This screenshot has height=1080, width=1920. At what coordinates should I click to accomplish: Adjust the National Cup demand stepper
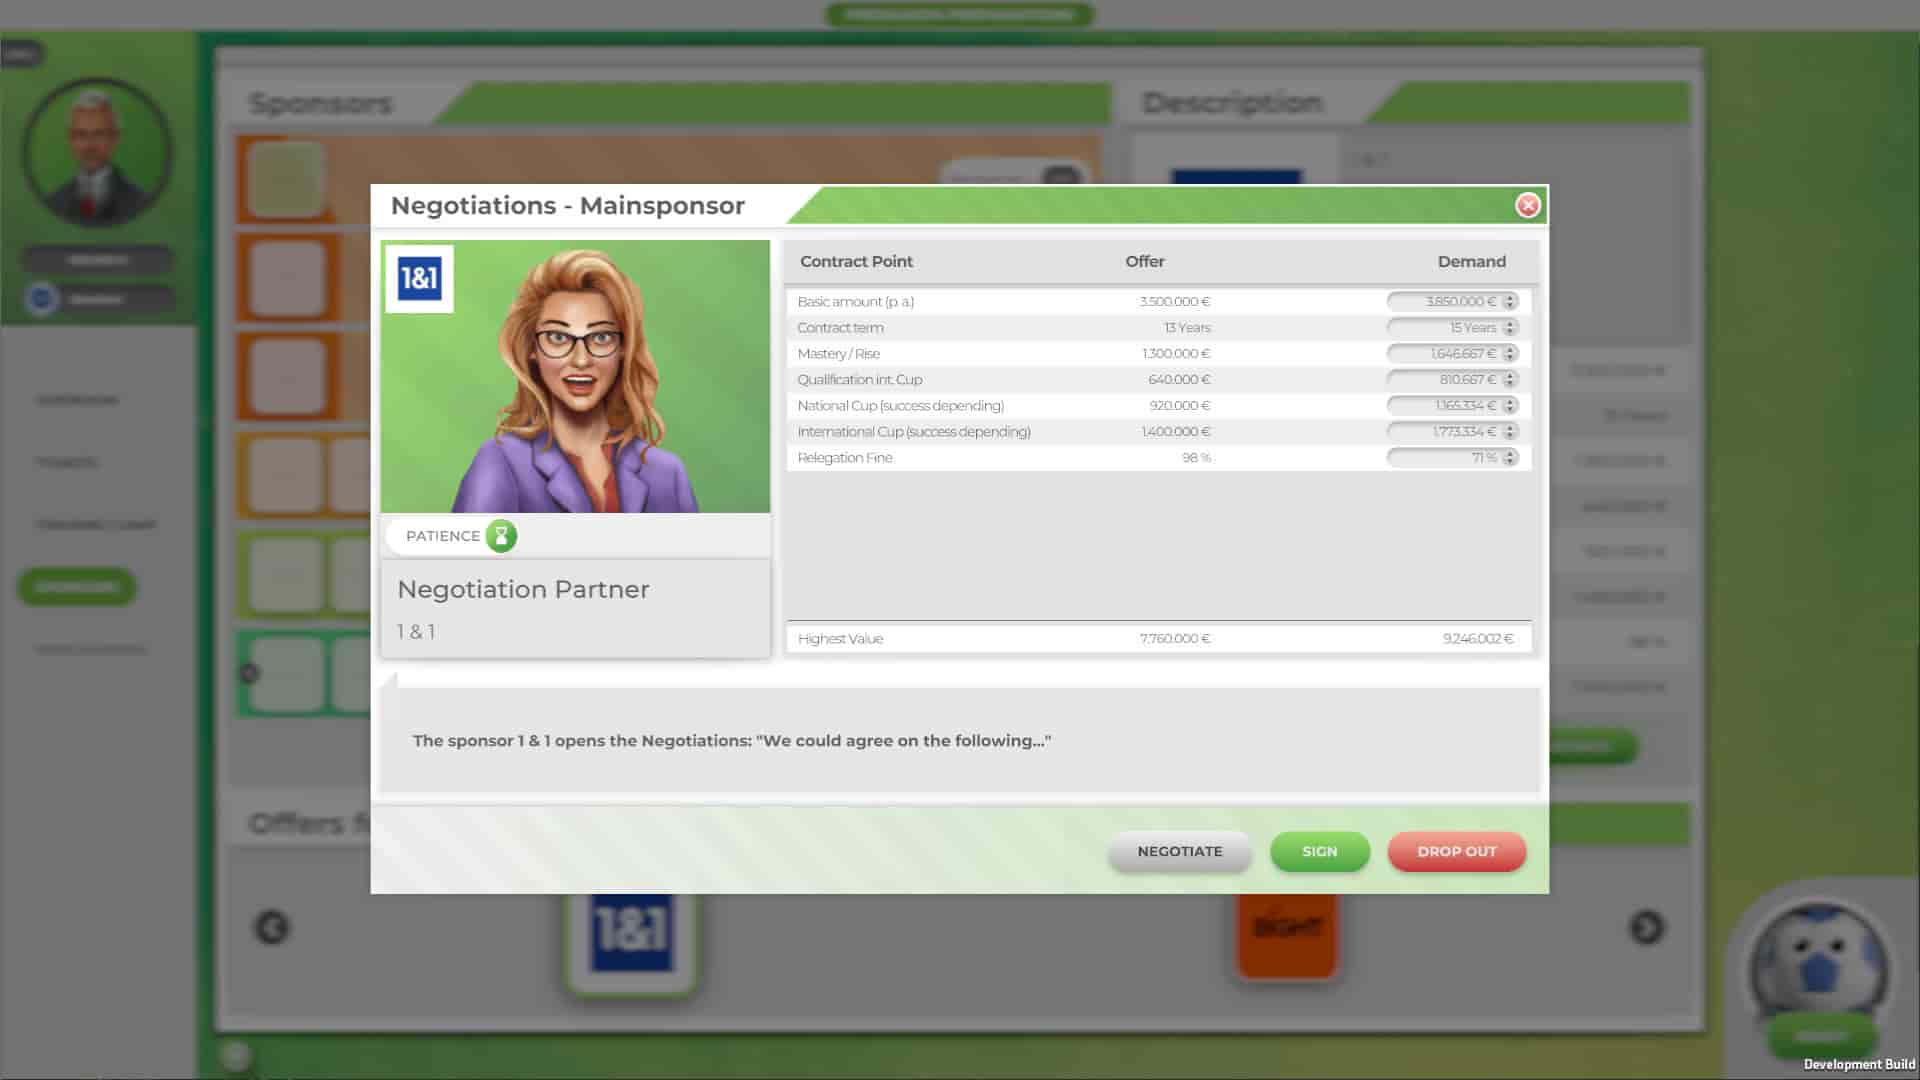click(1510, 405)
